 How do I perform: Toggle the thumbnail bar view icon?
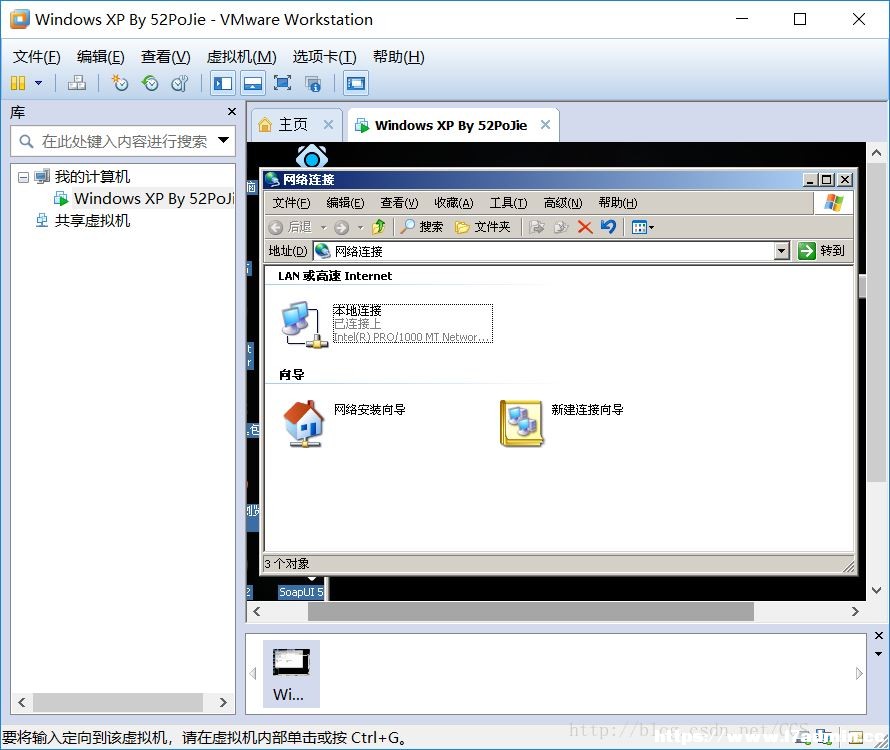(x=253, y=83)
